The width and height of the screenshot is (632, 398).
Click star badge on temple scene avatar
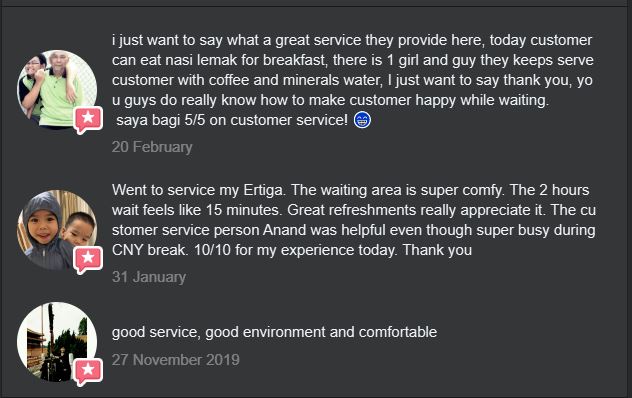coord(88,371)
